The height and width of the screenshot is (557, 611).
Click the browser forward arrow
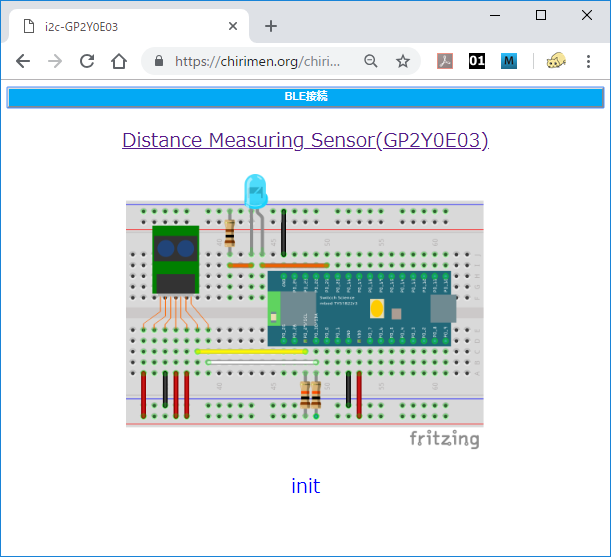[x=55, y=61]
